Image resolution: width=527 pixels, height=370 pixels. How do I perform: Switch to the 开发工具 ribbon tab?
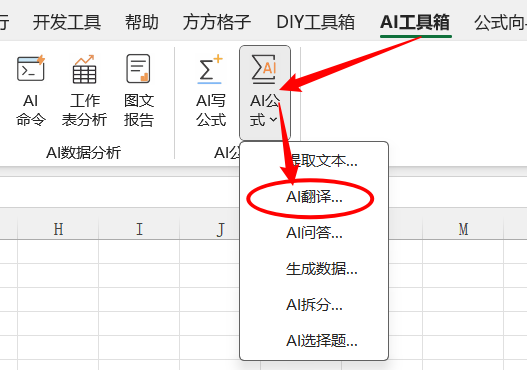click(x=67, y=23)
